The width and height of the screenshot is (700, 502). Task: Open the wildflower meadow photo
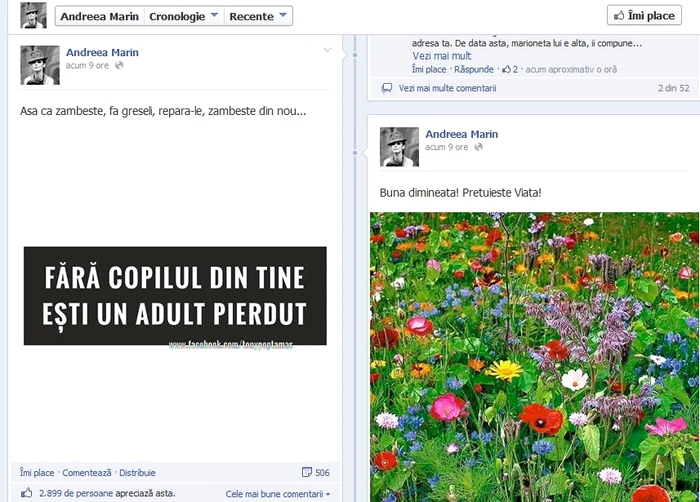(534, 357)
